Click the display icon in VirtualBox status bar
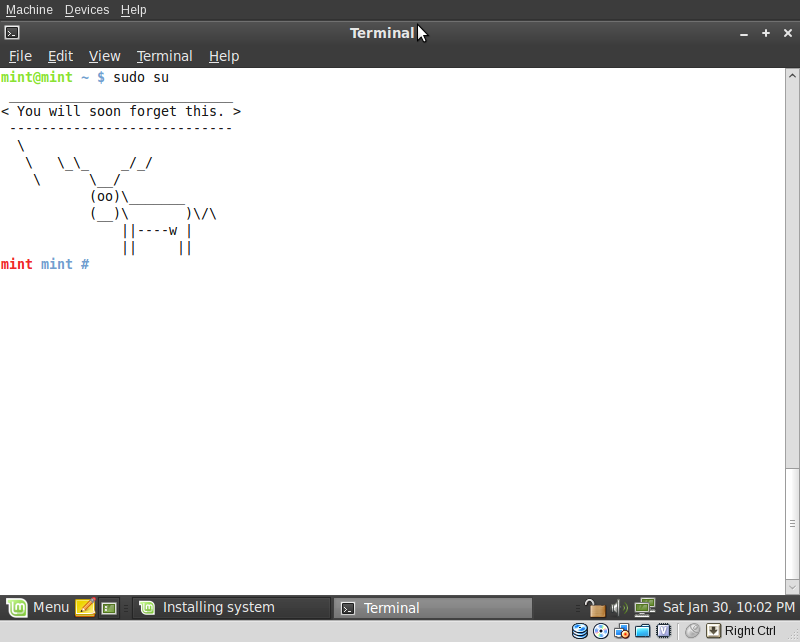The image size is (800, 642). [664, 630]
